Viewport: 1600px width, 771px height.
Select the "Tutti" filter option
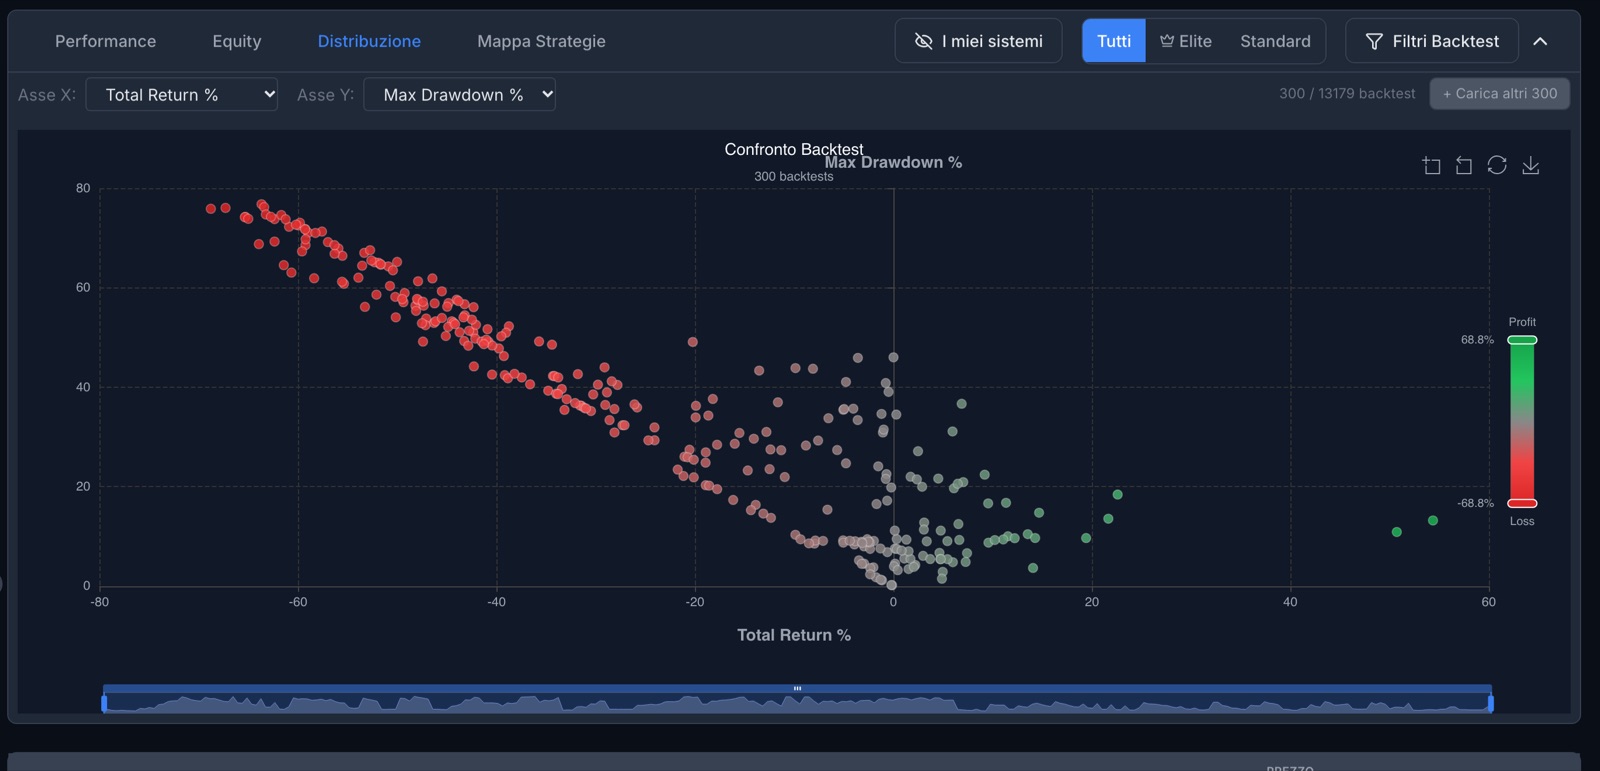click(1114, 41)
